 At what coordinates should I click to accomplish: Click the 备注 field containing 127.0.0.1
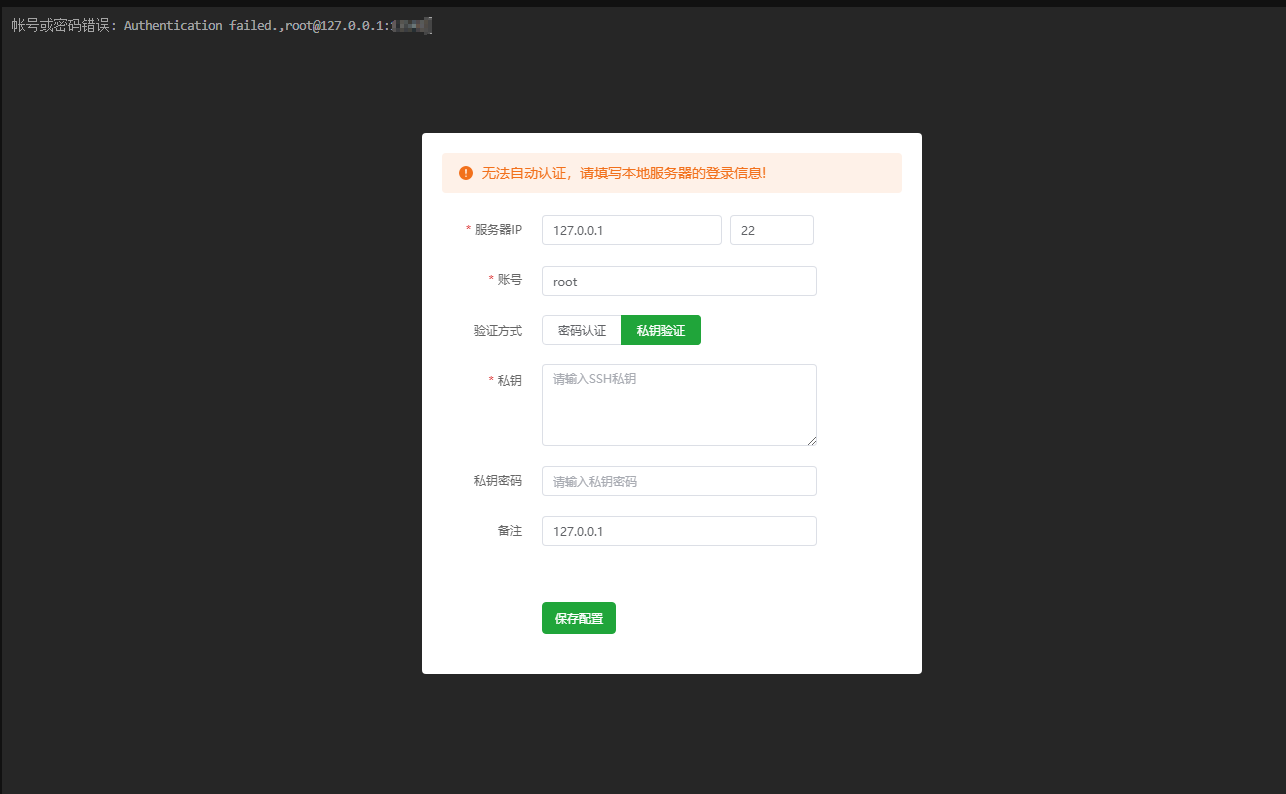(679, 531)
